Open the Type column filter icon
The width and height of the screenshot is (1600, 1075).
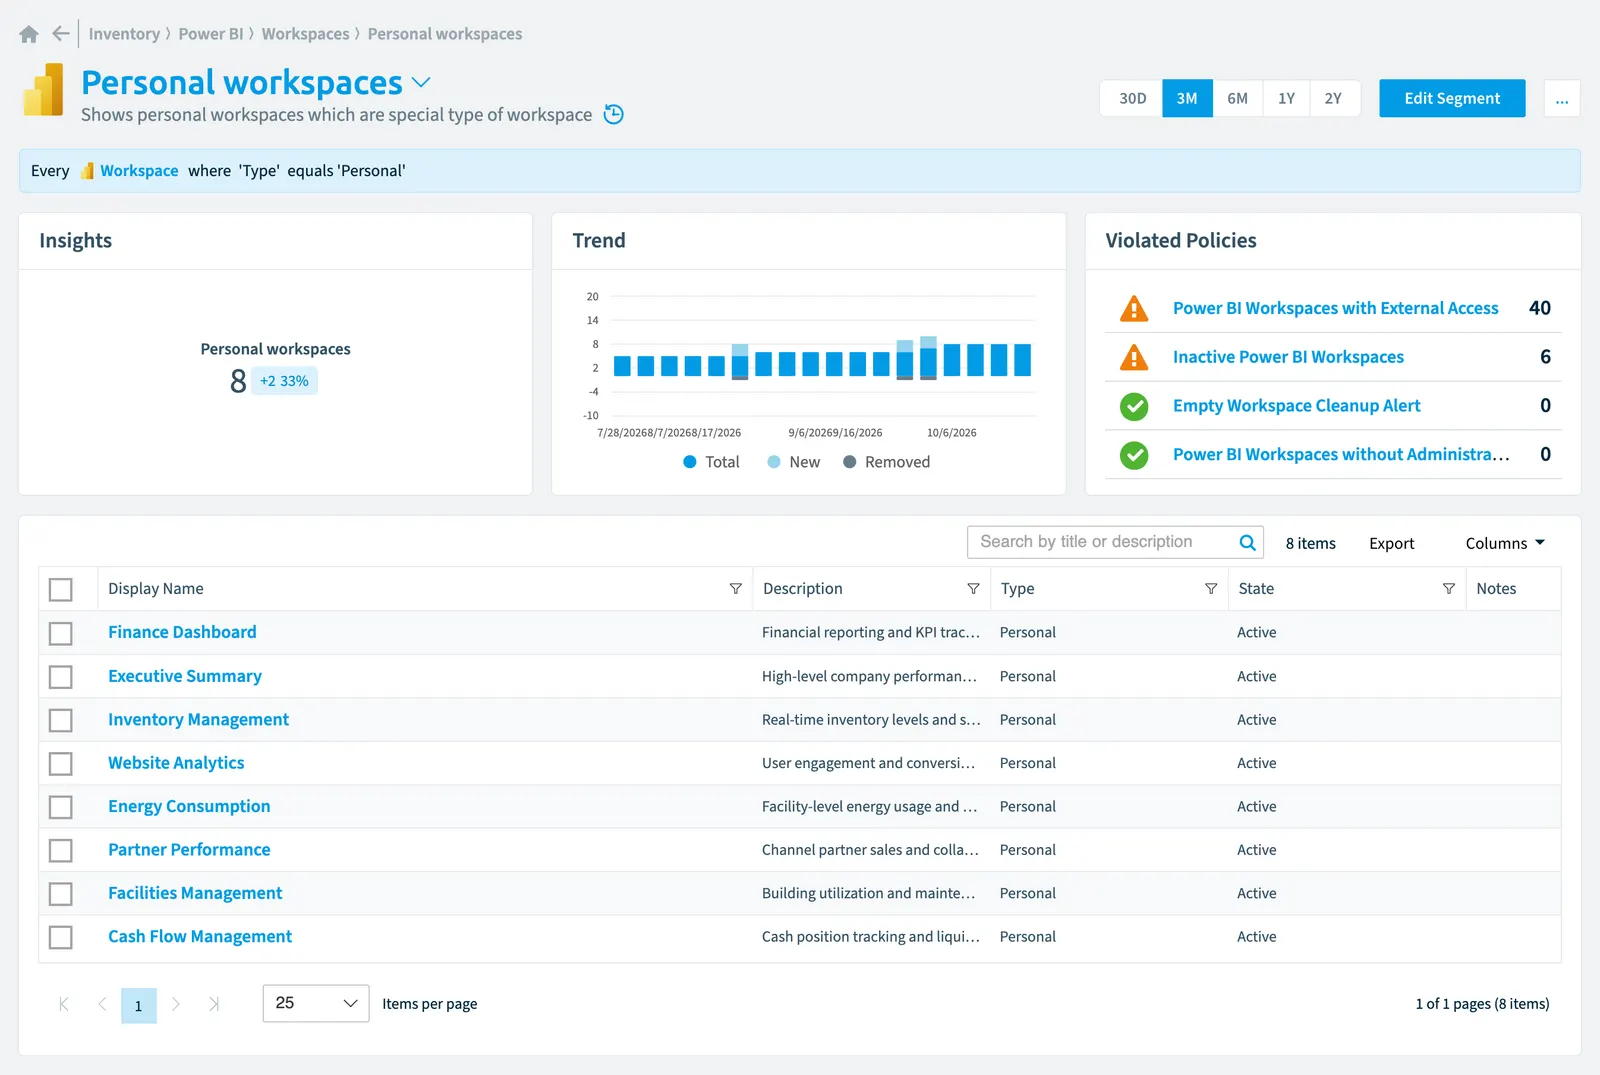(x=1211, y=589)
